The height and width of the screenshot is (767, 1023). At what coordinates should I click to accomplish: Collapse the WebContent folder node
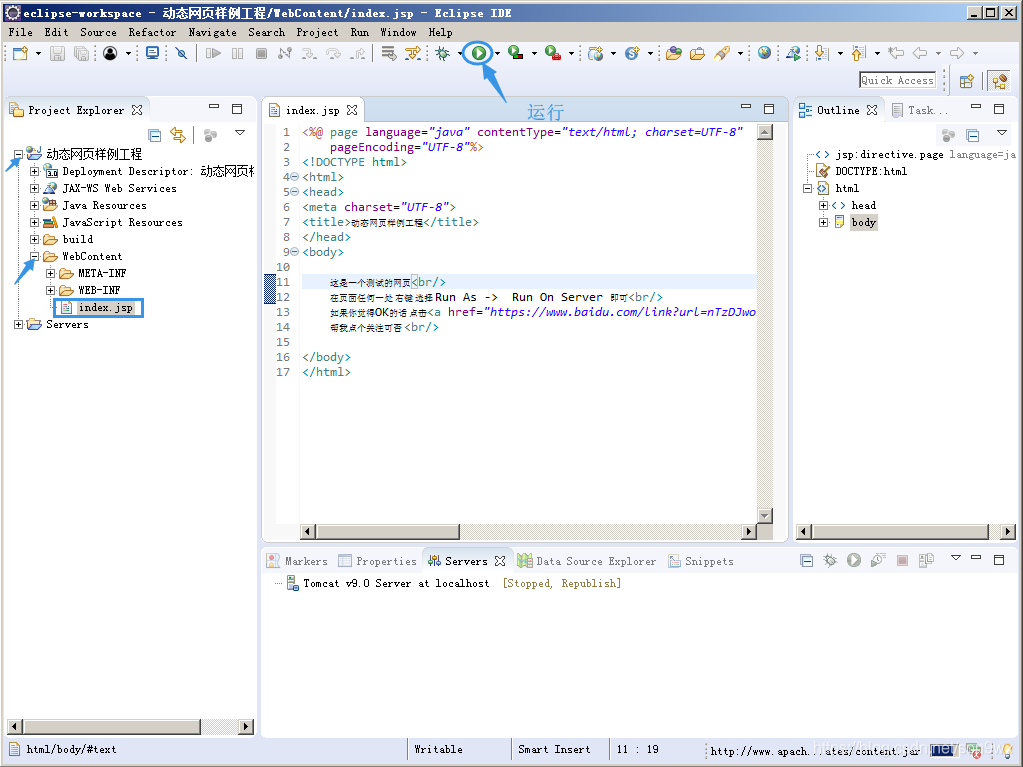[35, 256]
